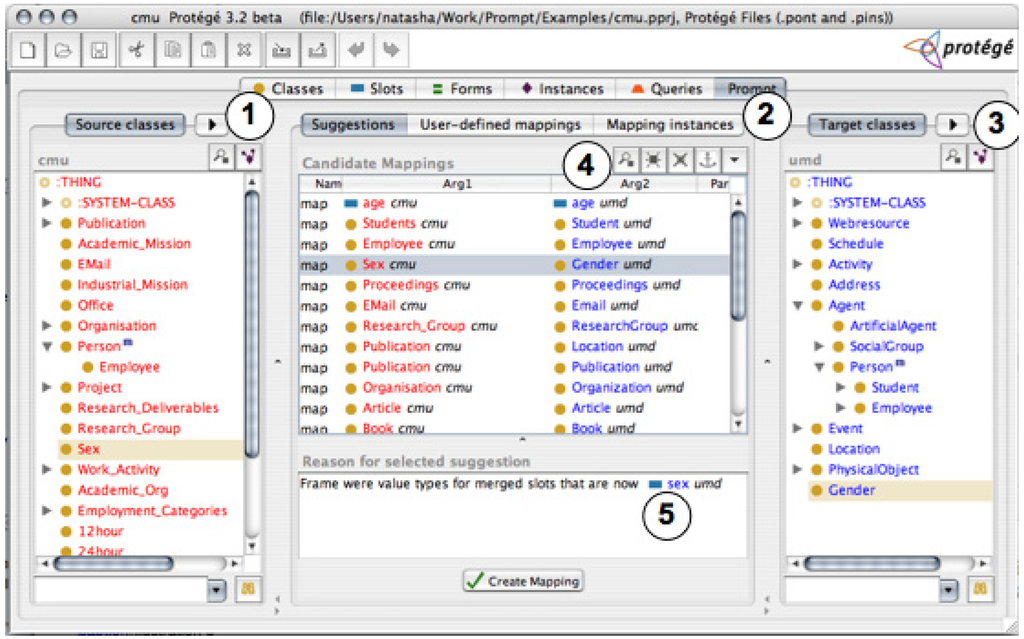Click the X remove icon above mappings list
The height and width of the screenshot is (639, 1024).
(x=680, y=159)
